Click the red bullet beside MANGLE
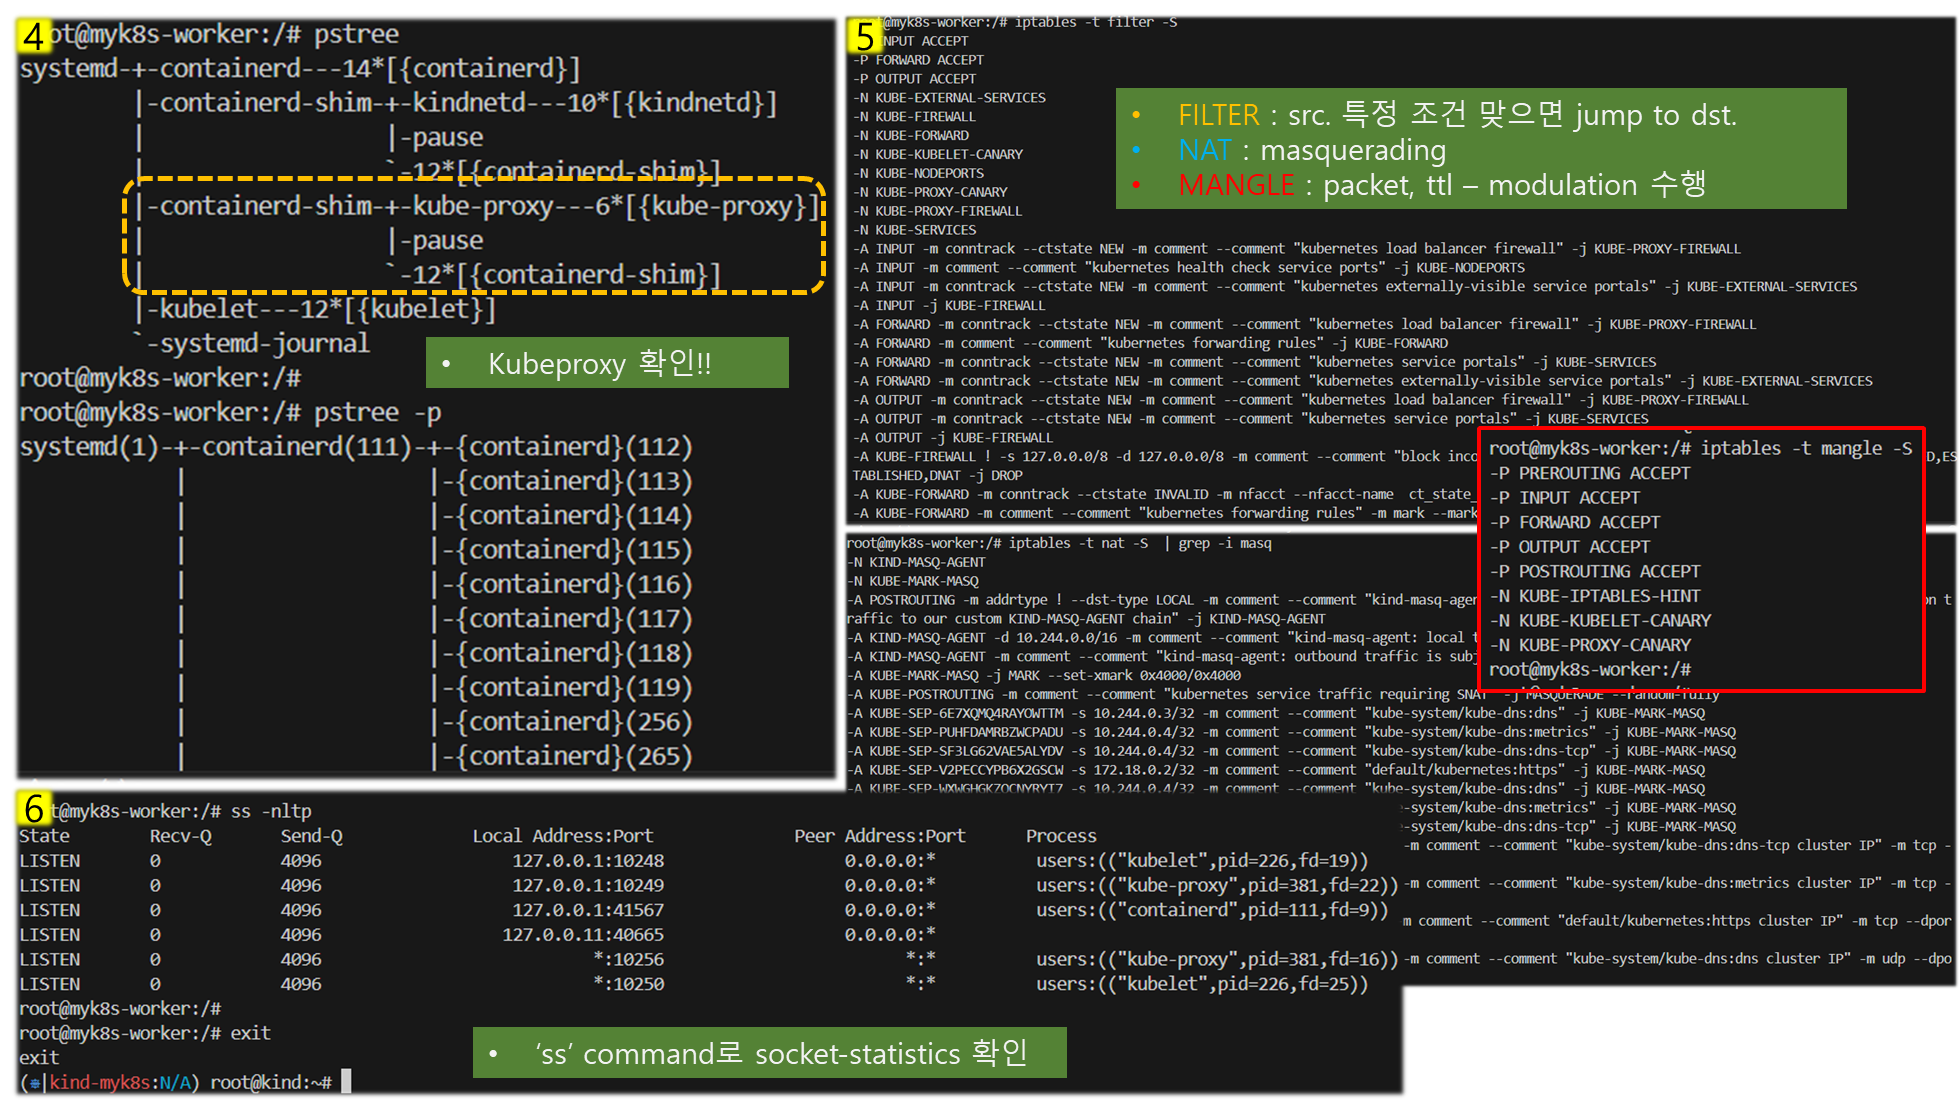Viewport: 1960px width, 1100px height. (1136, 185)
